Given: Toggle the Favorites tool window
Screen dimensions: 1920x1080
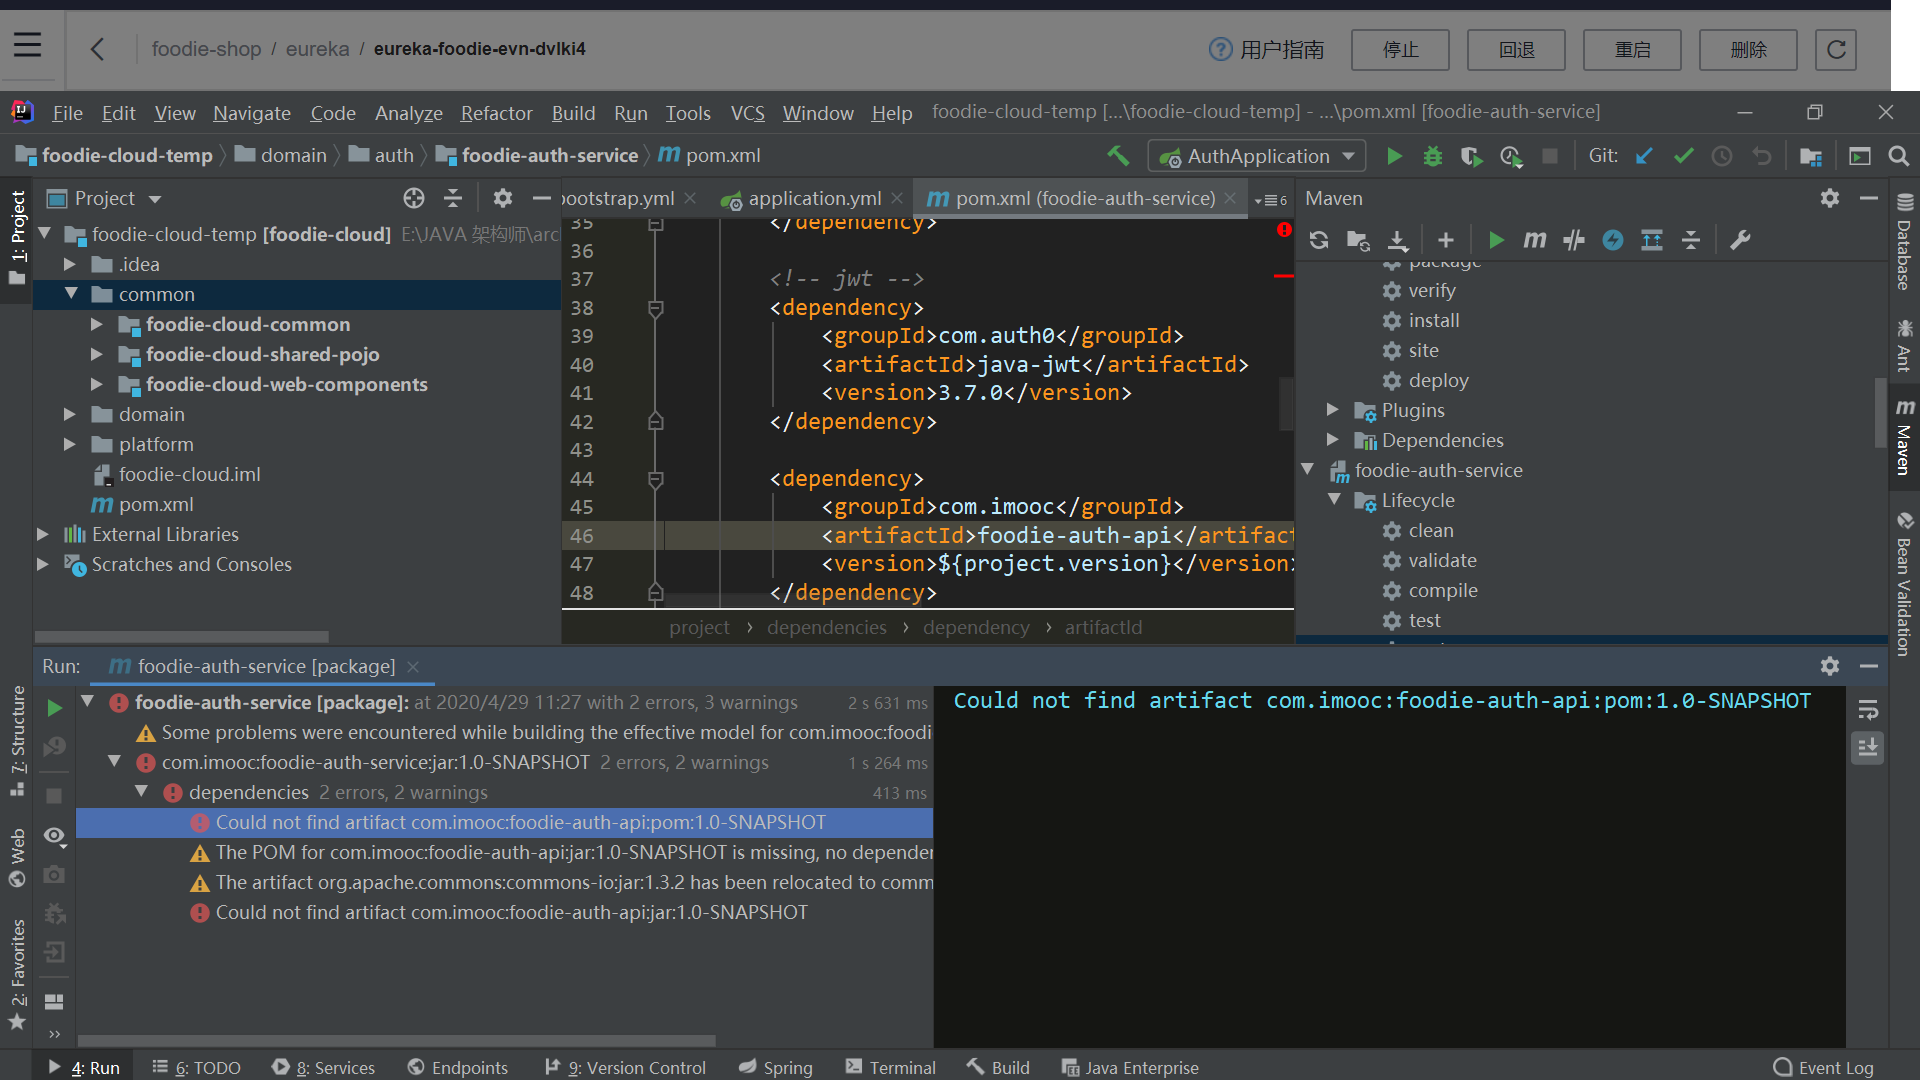Looking at the screenshot, I should pos(17,975).
